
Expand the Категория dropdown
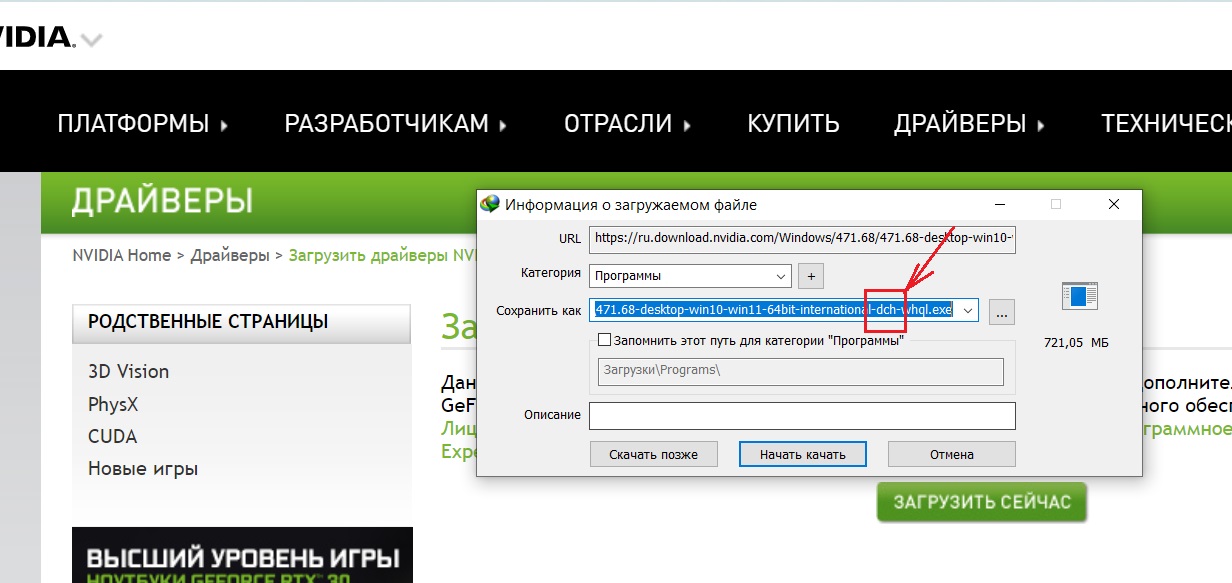781,275
